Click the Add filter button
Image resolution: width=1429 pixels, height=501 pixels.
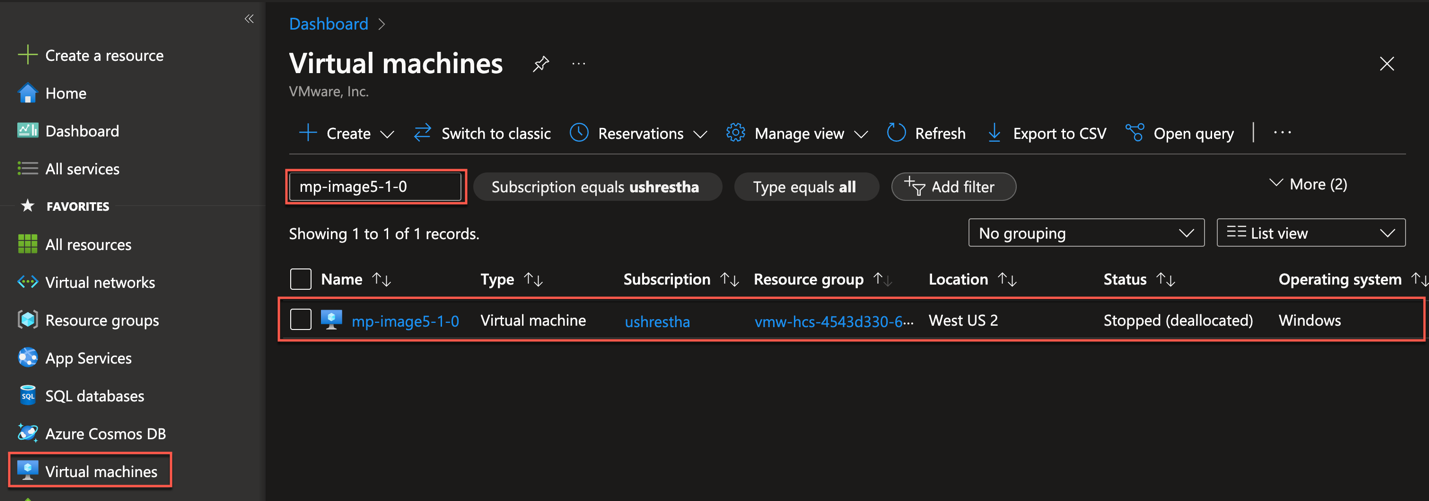click(x=953, y=187)
